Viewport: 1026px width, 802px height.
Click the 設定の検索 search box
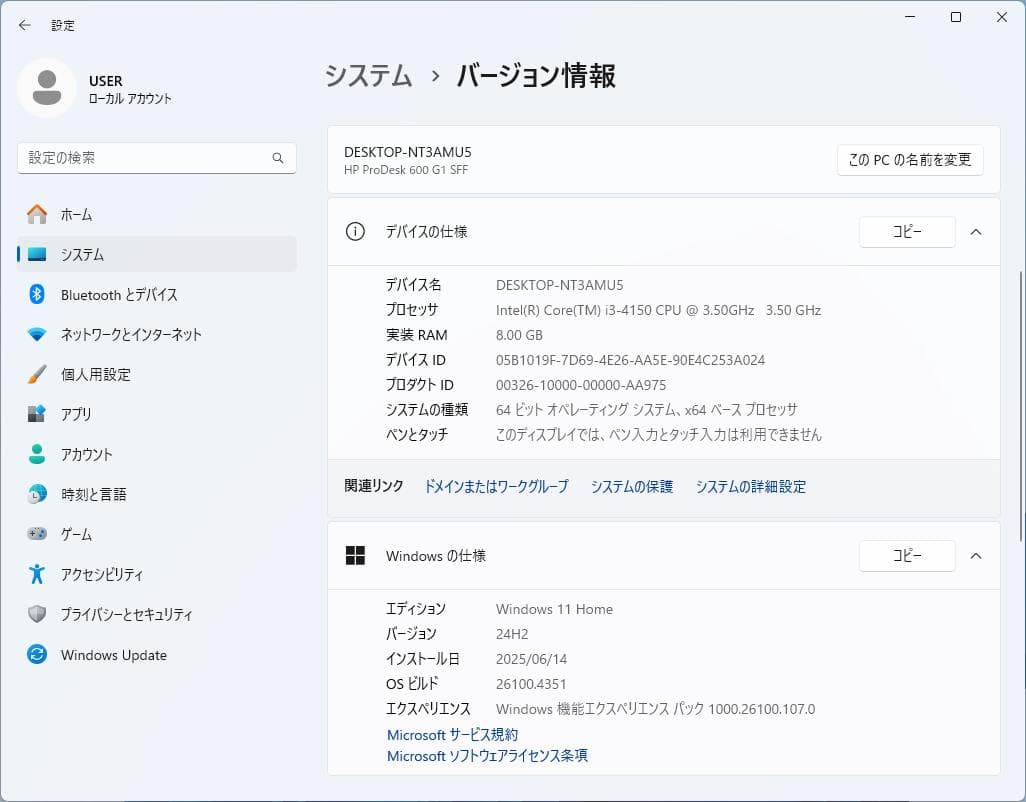pos(156,158)
